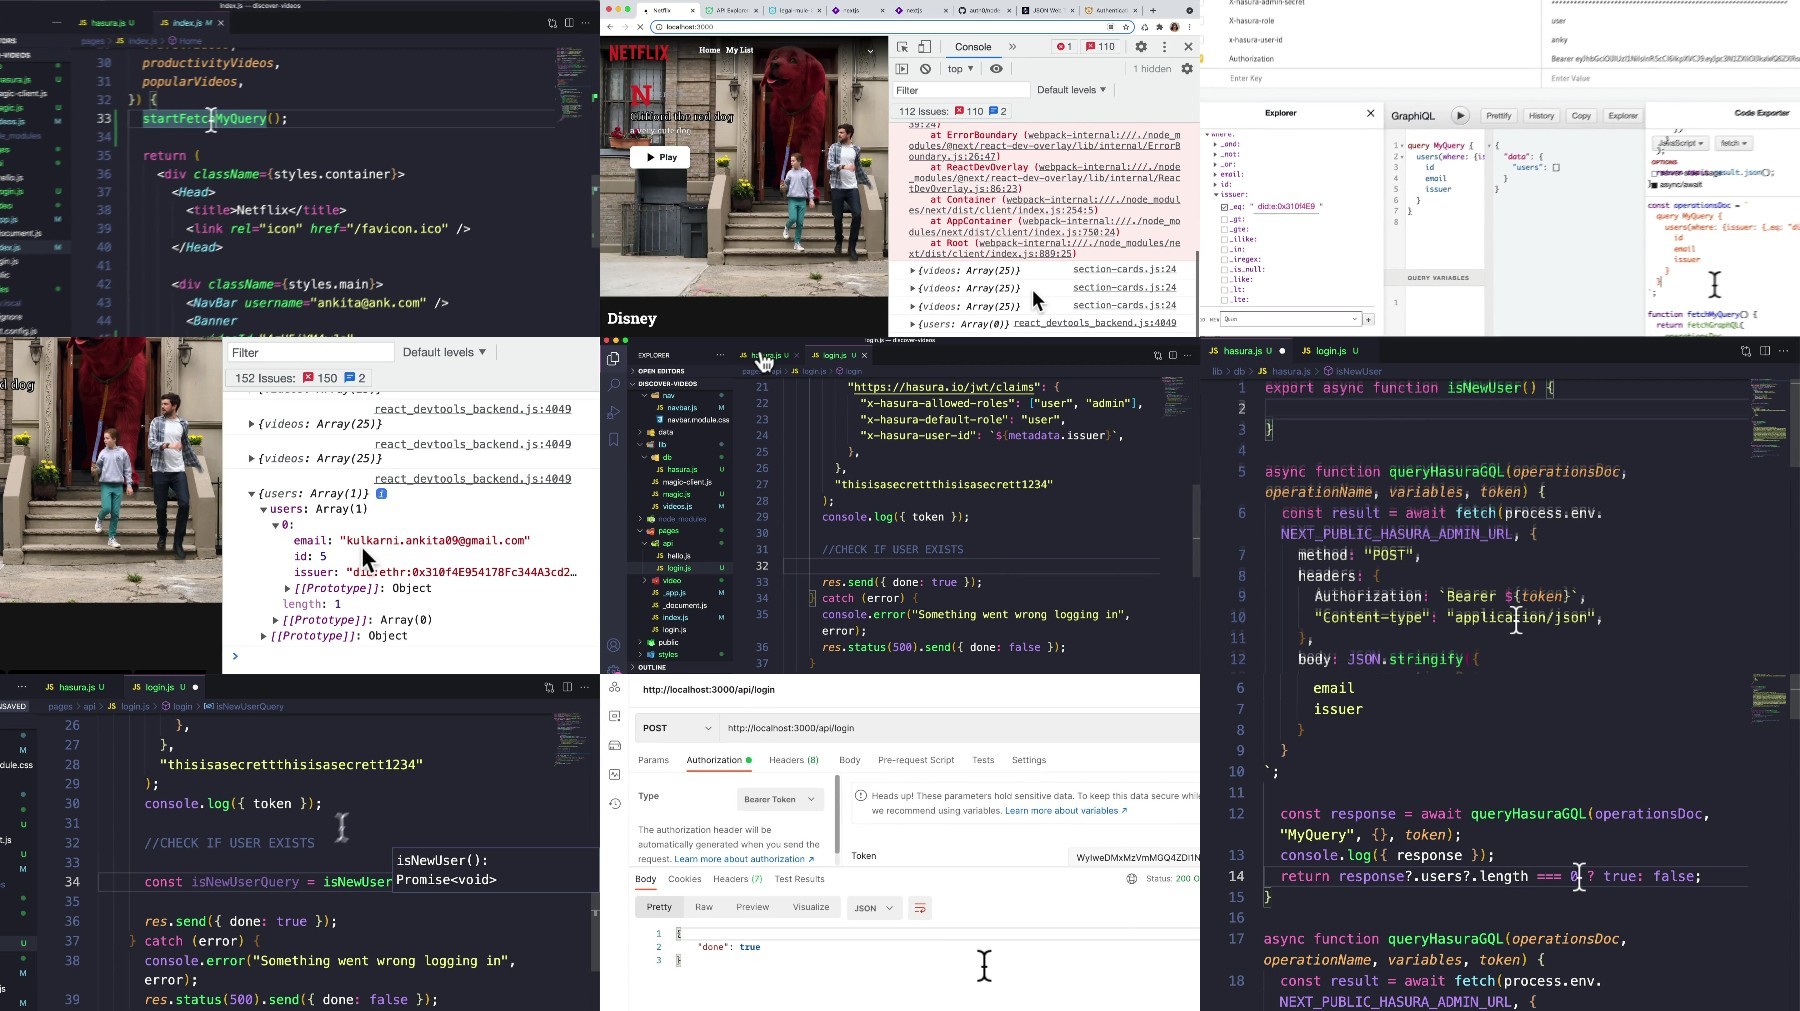
Task: Switch to the Params tab in Postman
Action: (653, 760)
